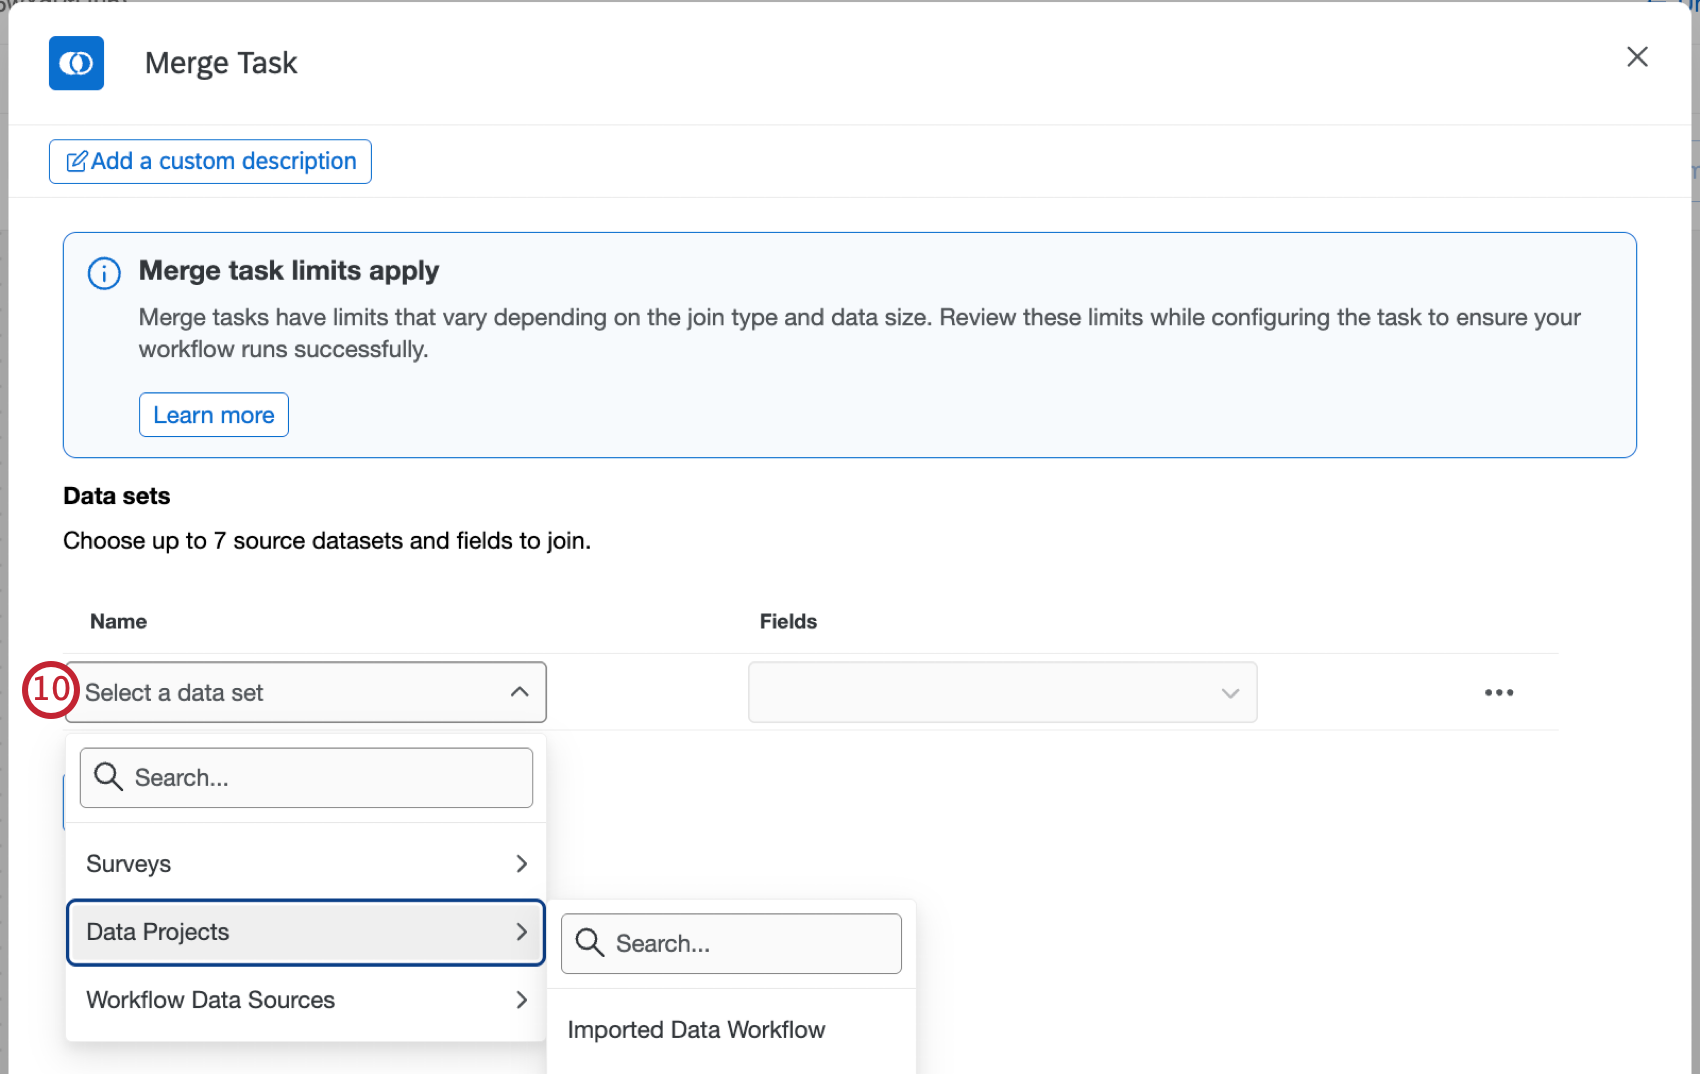Click the Data Projects chevron arrow
Screen dimensions: 1700x1074
tap(521, 932)
